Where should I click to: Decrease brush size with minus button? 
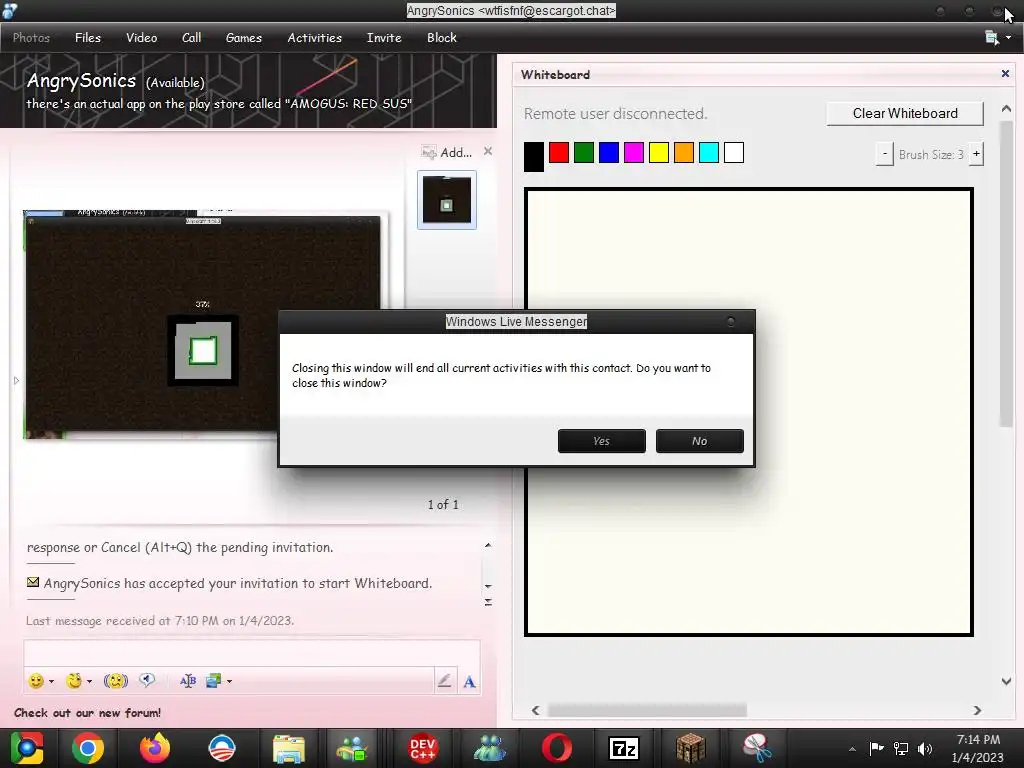point(884,154)
